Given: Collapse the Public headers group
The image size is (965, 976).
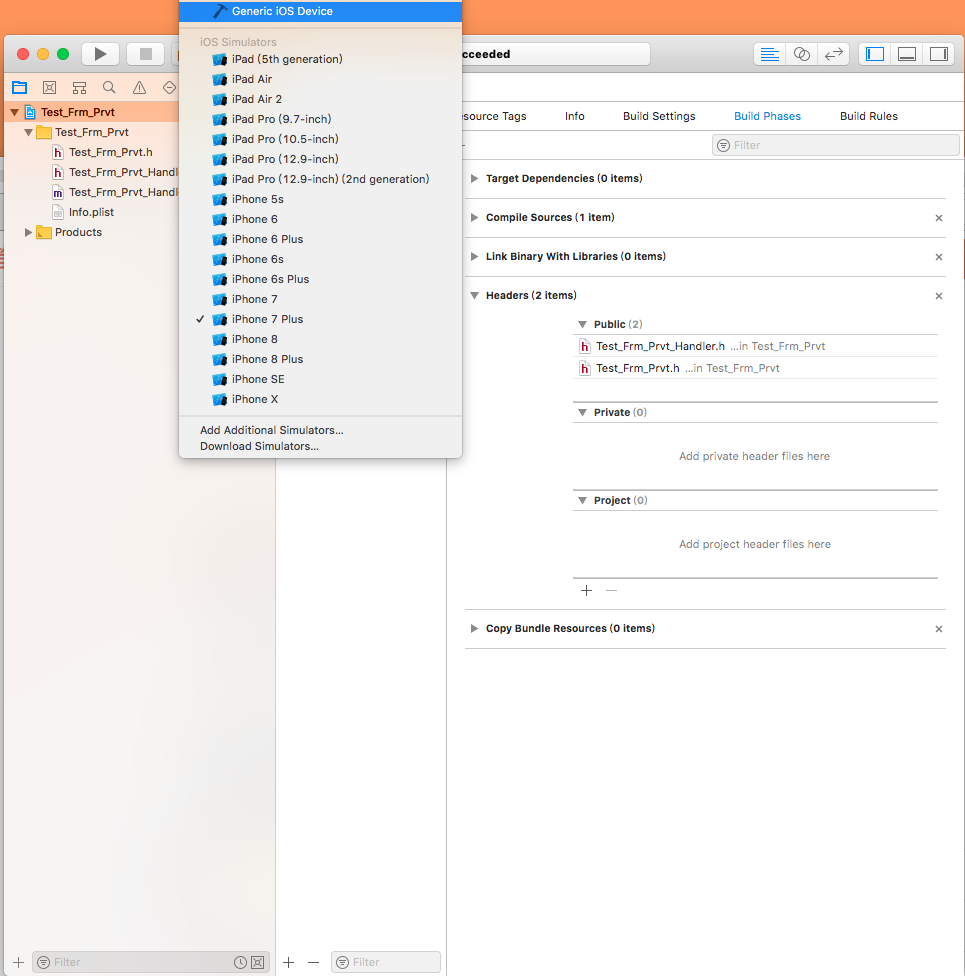Looking at the screenshot, I should click(583, 324).
